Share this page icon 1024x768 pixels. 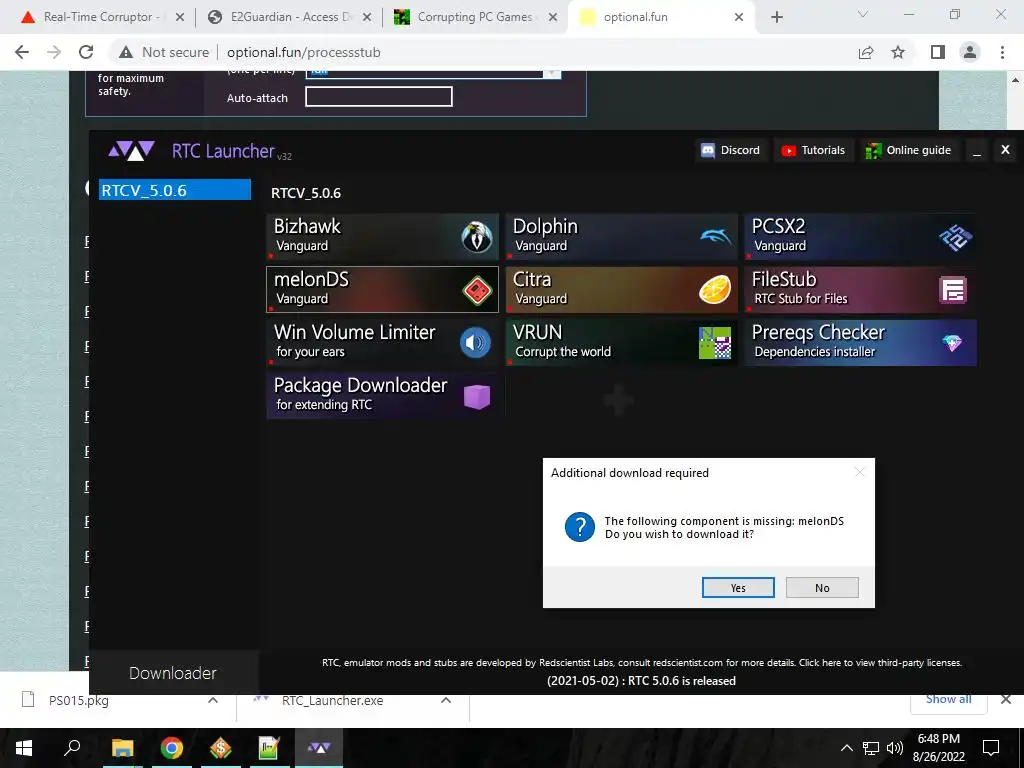click(x=866, y=52)
